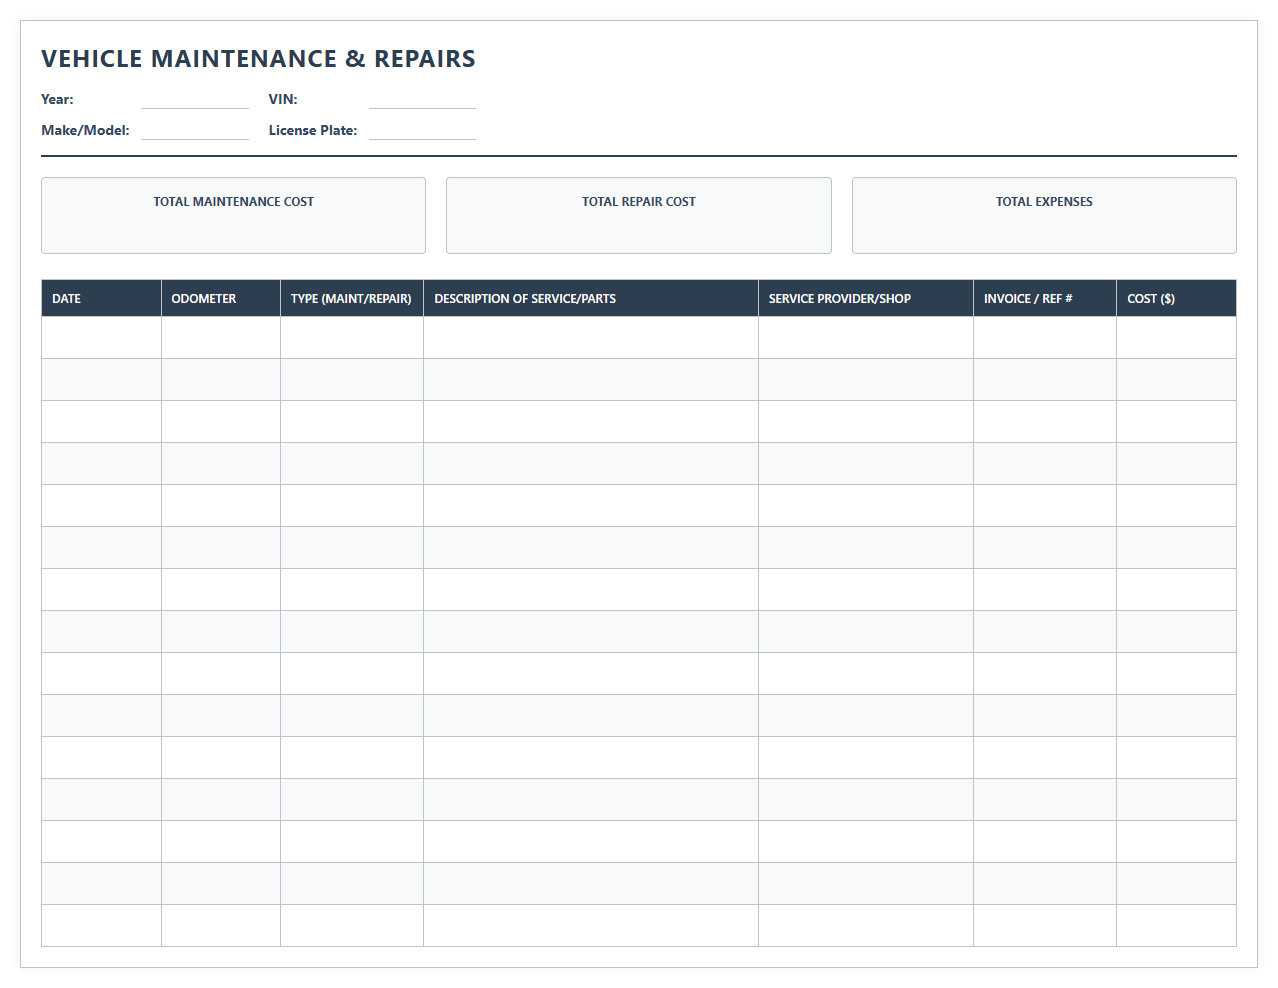Click the Vehicle Maintenance & Repairs title
The width and height of the screenshot is (1278, 988).
point(258,59)
